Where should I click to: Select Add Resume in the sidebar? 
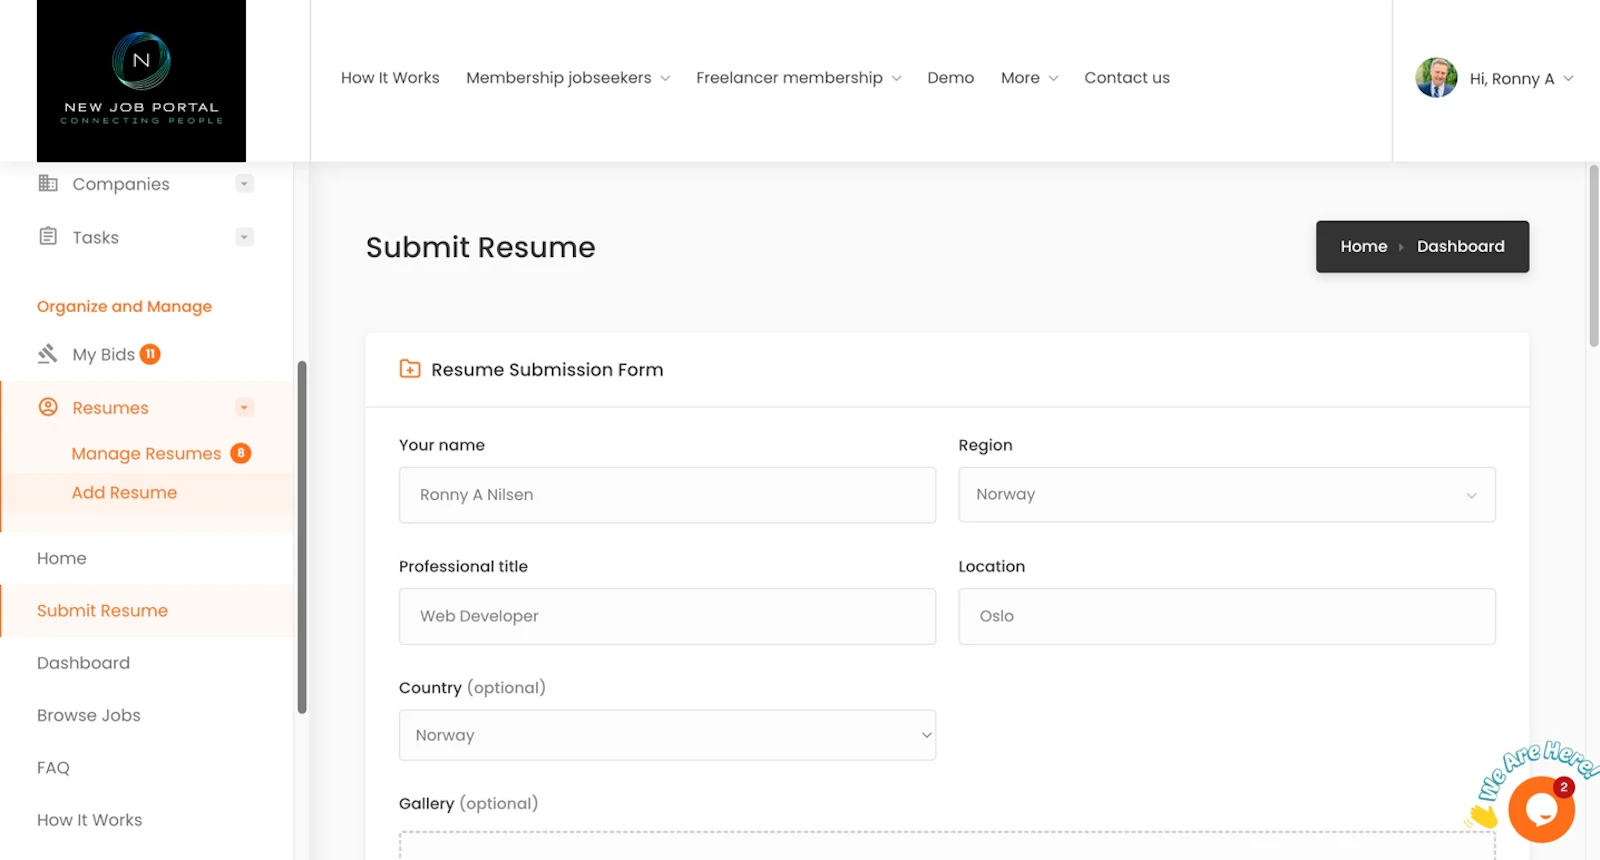(124, 493)
